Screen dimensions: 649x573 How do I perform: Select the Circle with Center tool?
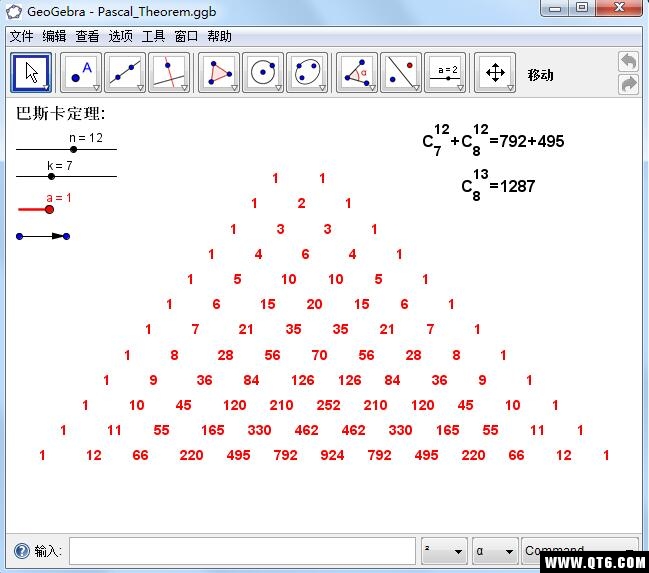[x=263, y=72]
